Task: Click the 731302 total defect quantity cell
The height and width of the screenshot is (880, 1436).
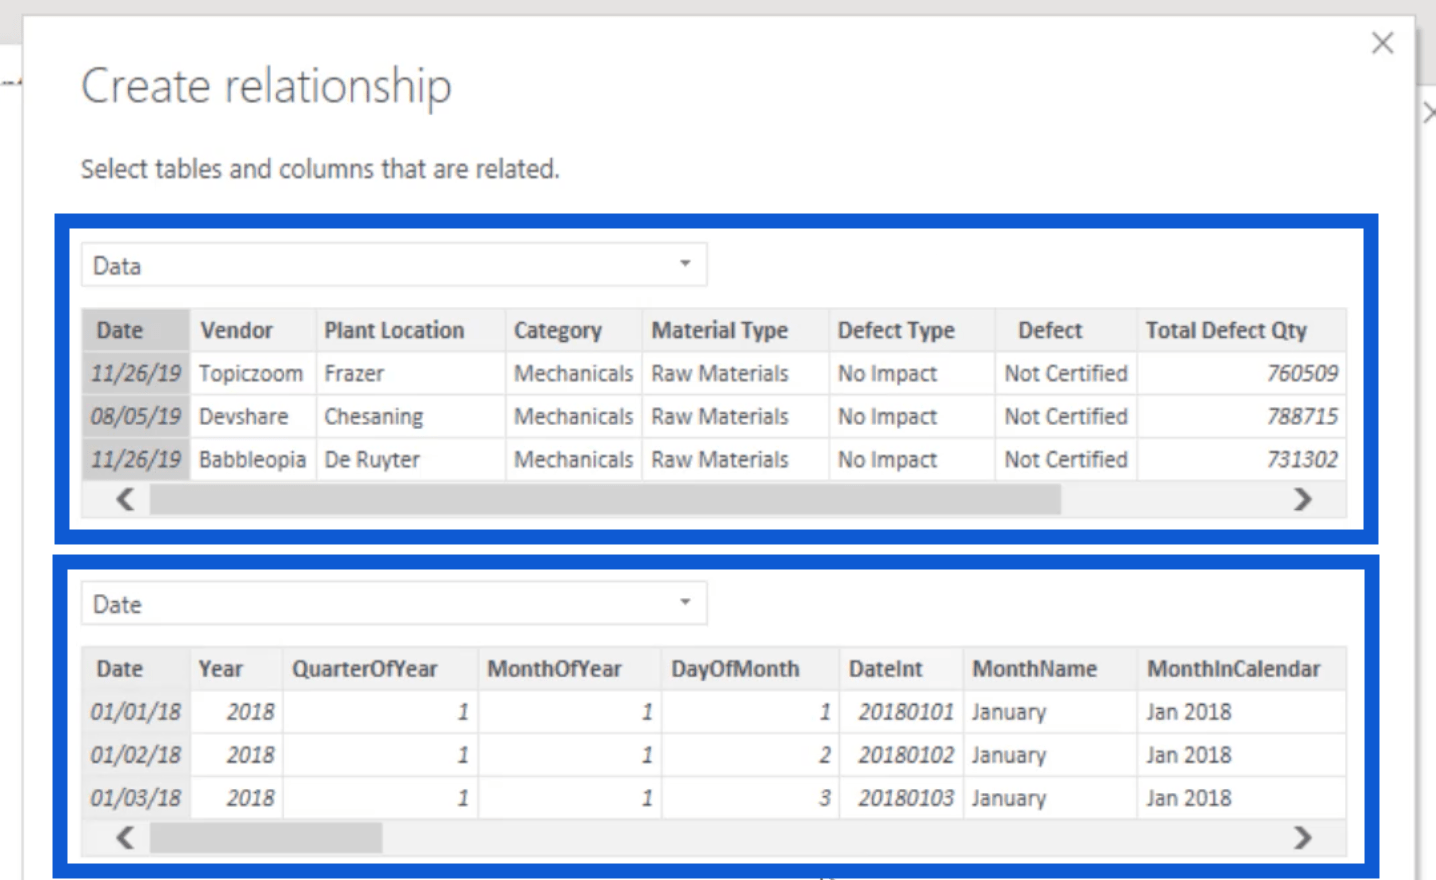Action: (1241, 460)
